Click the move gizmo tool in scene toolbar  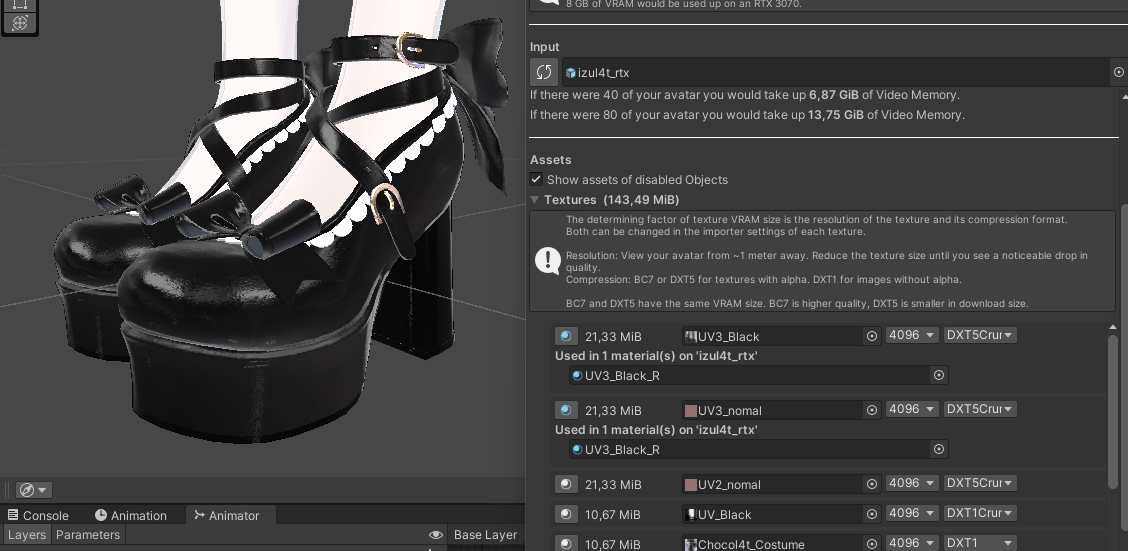click(20, 22)
